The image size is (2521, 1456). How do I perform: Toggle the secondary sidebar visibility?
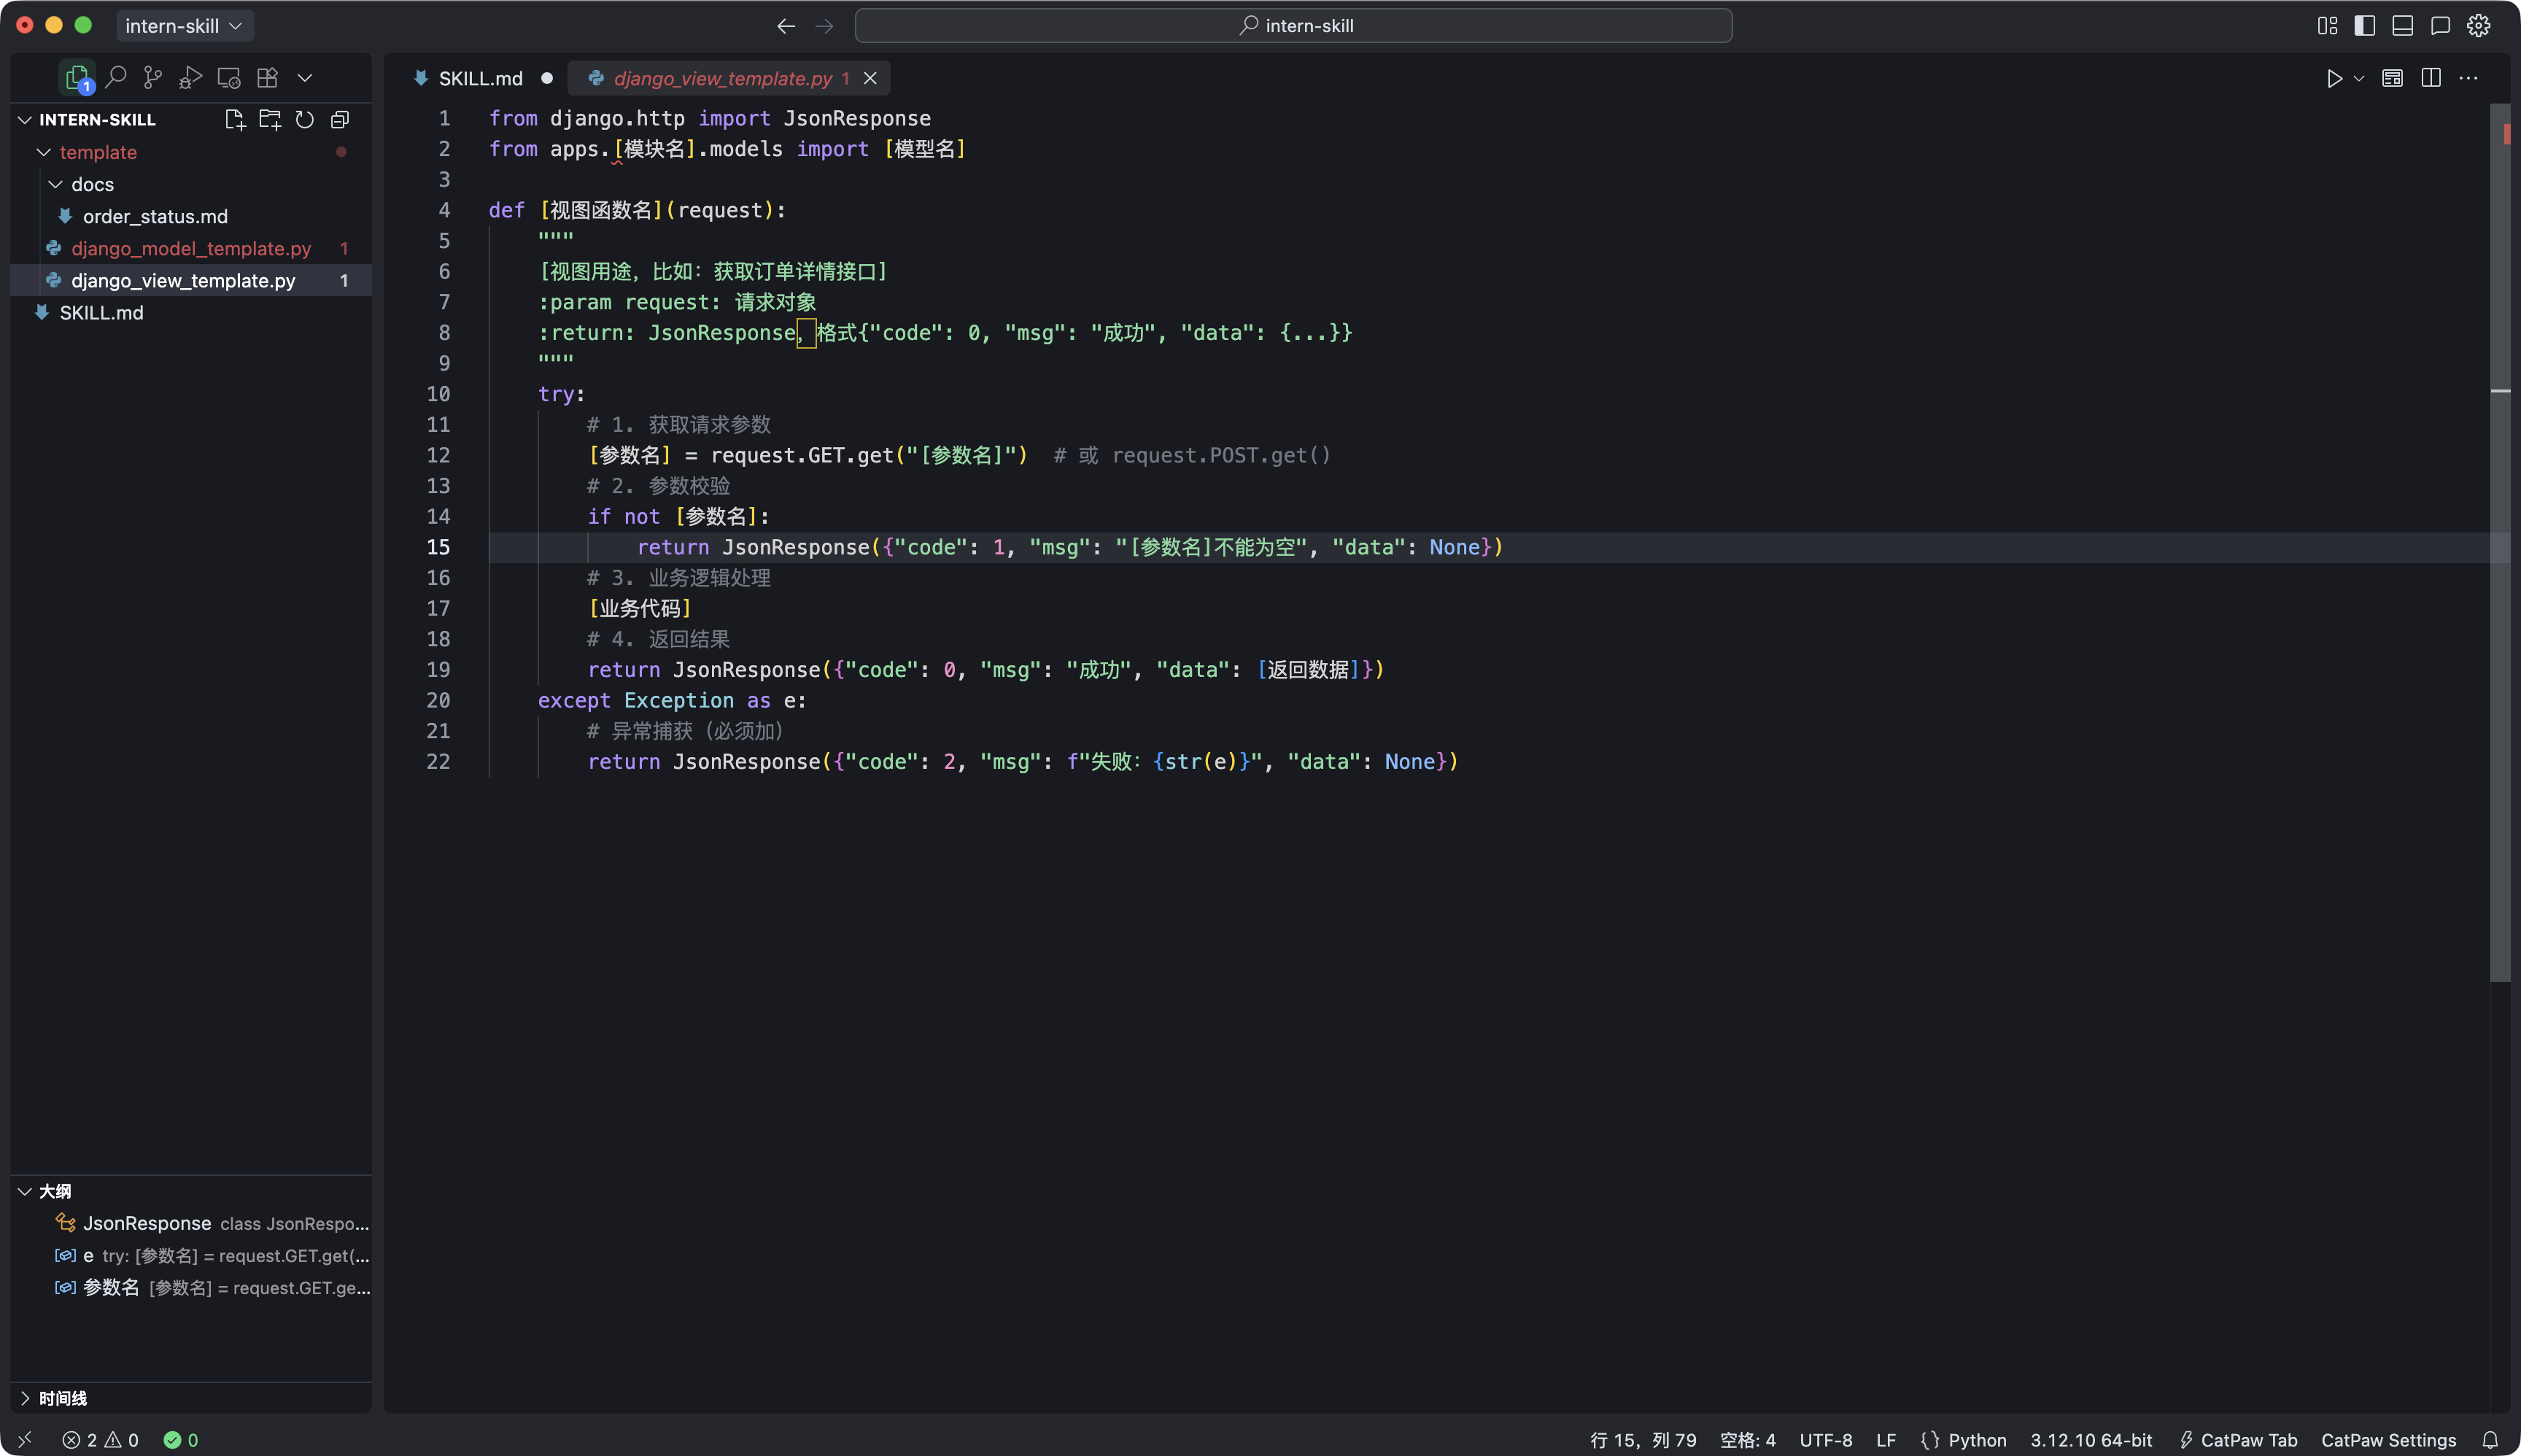tap(2441, 26)
